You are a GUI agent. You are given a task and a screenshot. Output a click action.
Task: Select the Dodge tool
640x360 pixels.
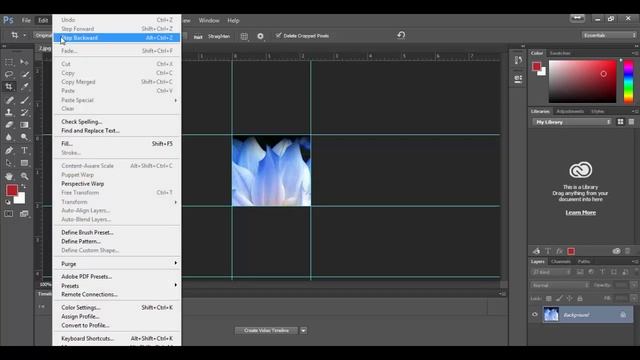(x=24, y=137)
